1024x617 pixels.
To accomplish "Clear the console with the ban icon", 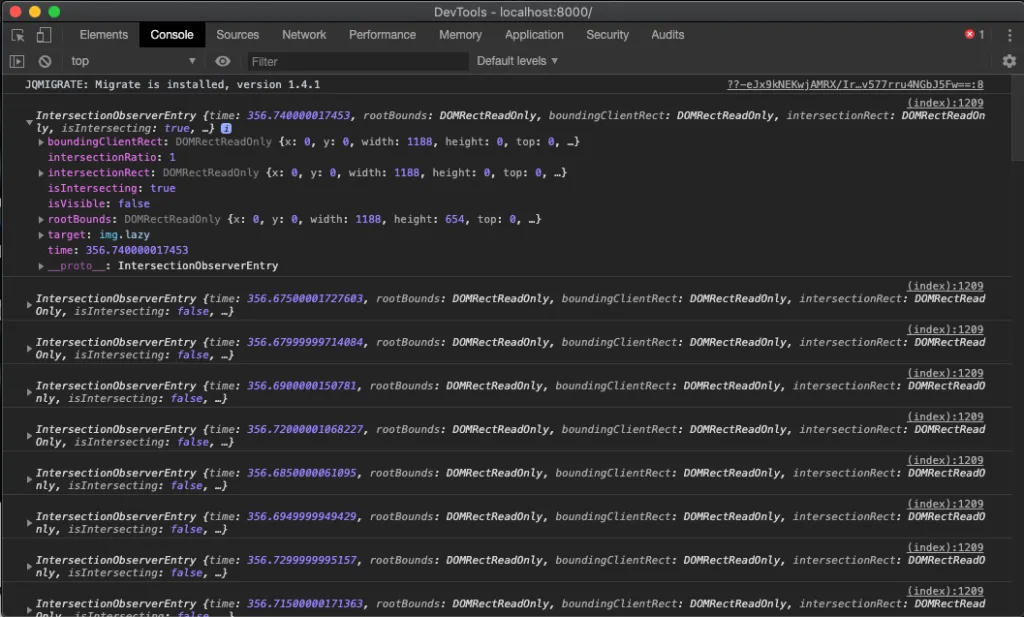I will pos(44,61).
